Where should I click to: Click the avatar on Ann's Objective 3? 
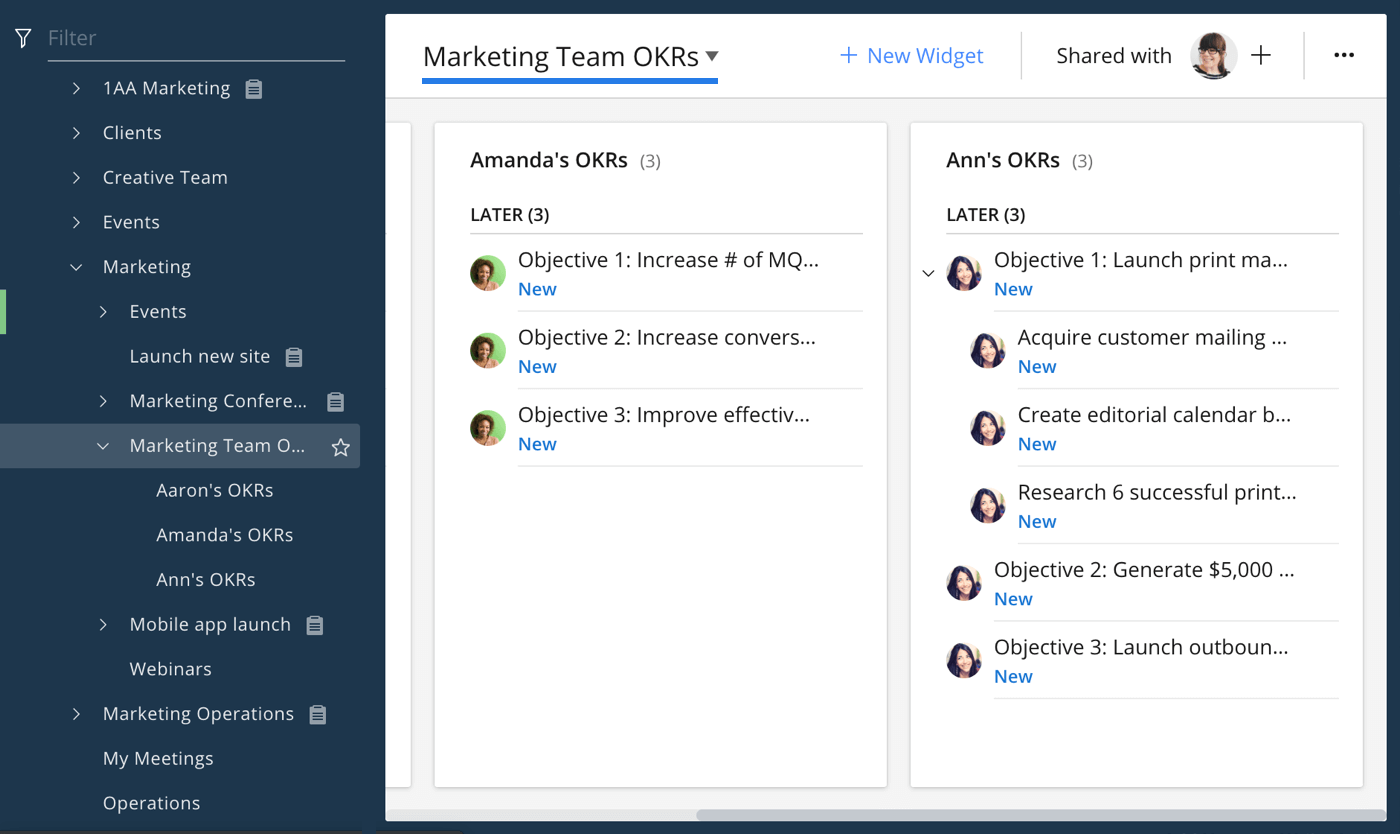click(x=963, y=659)
